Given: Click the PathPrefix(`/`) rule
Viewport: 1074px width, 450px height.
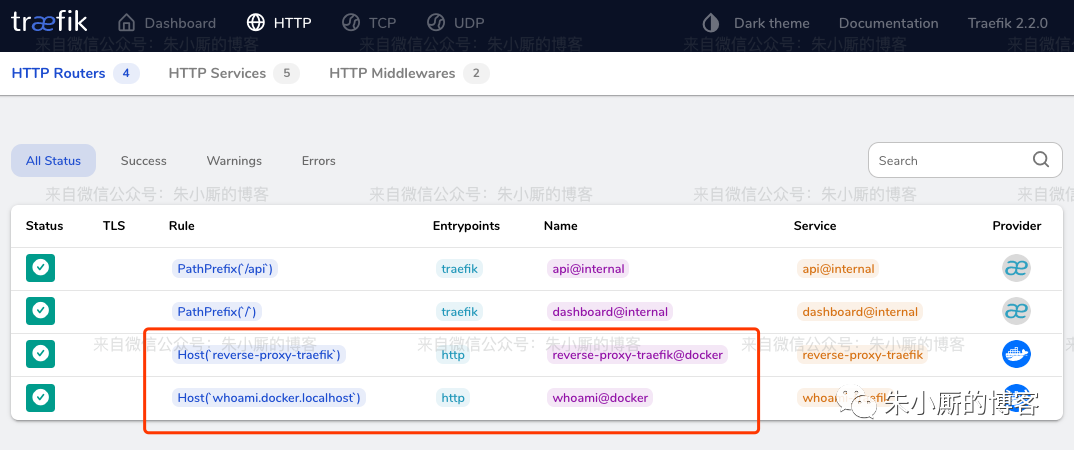Looking at the screenshot, I should (217, 312).
